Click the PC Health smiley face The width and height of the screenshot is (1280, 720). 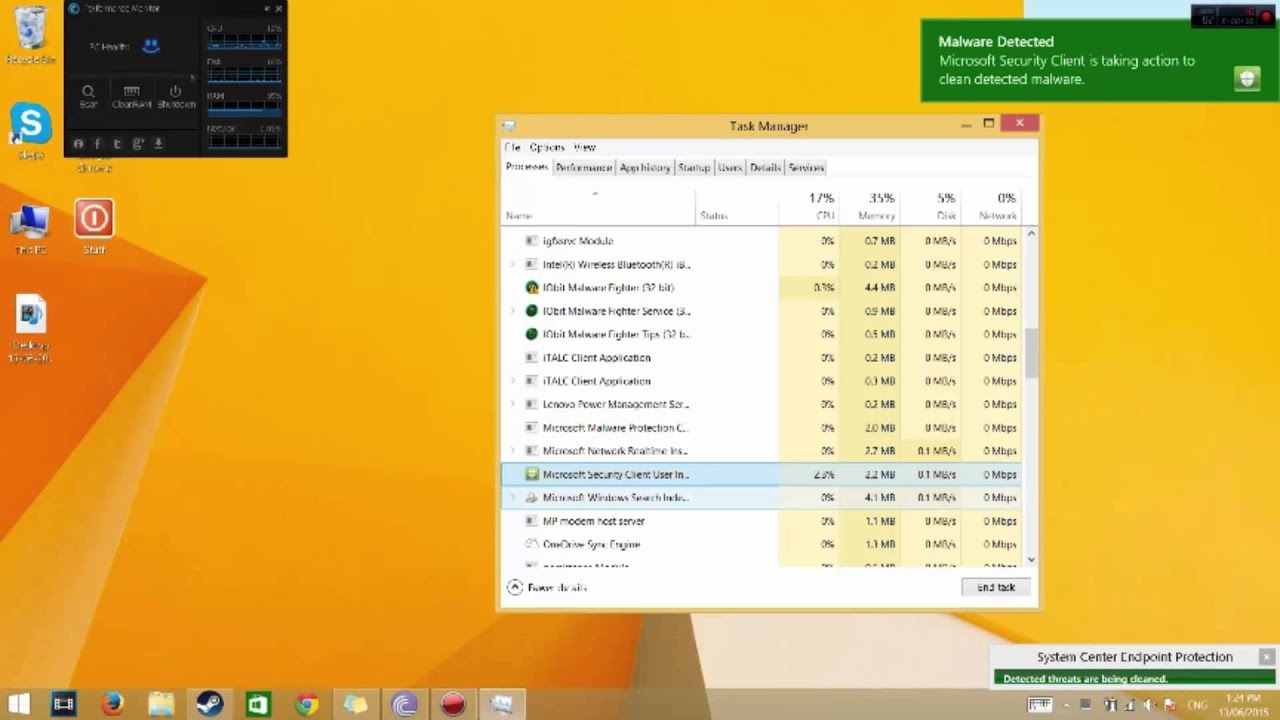pos(151,46)
